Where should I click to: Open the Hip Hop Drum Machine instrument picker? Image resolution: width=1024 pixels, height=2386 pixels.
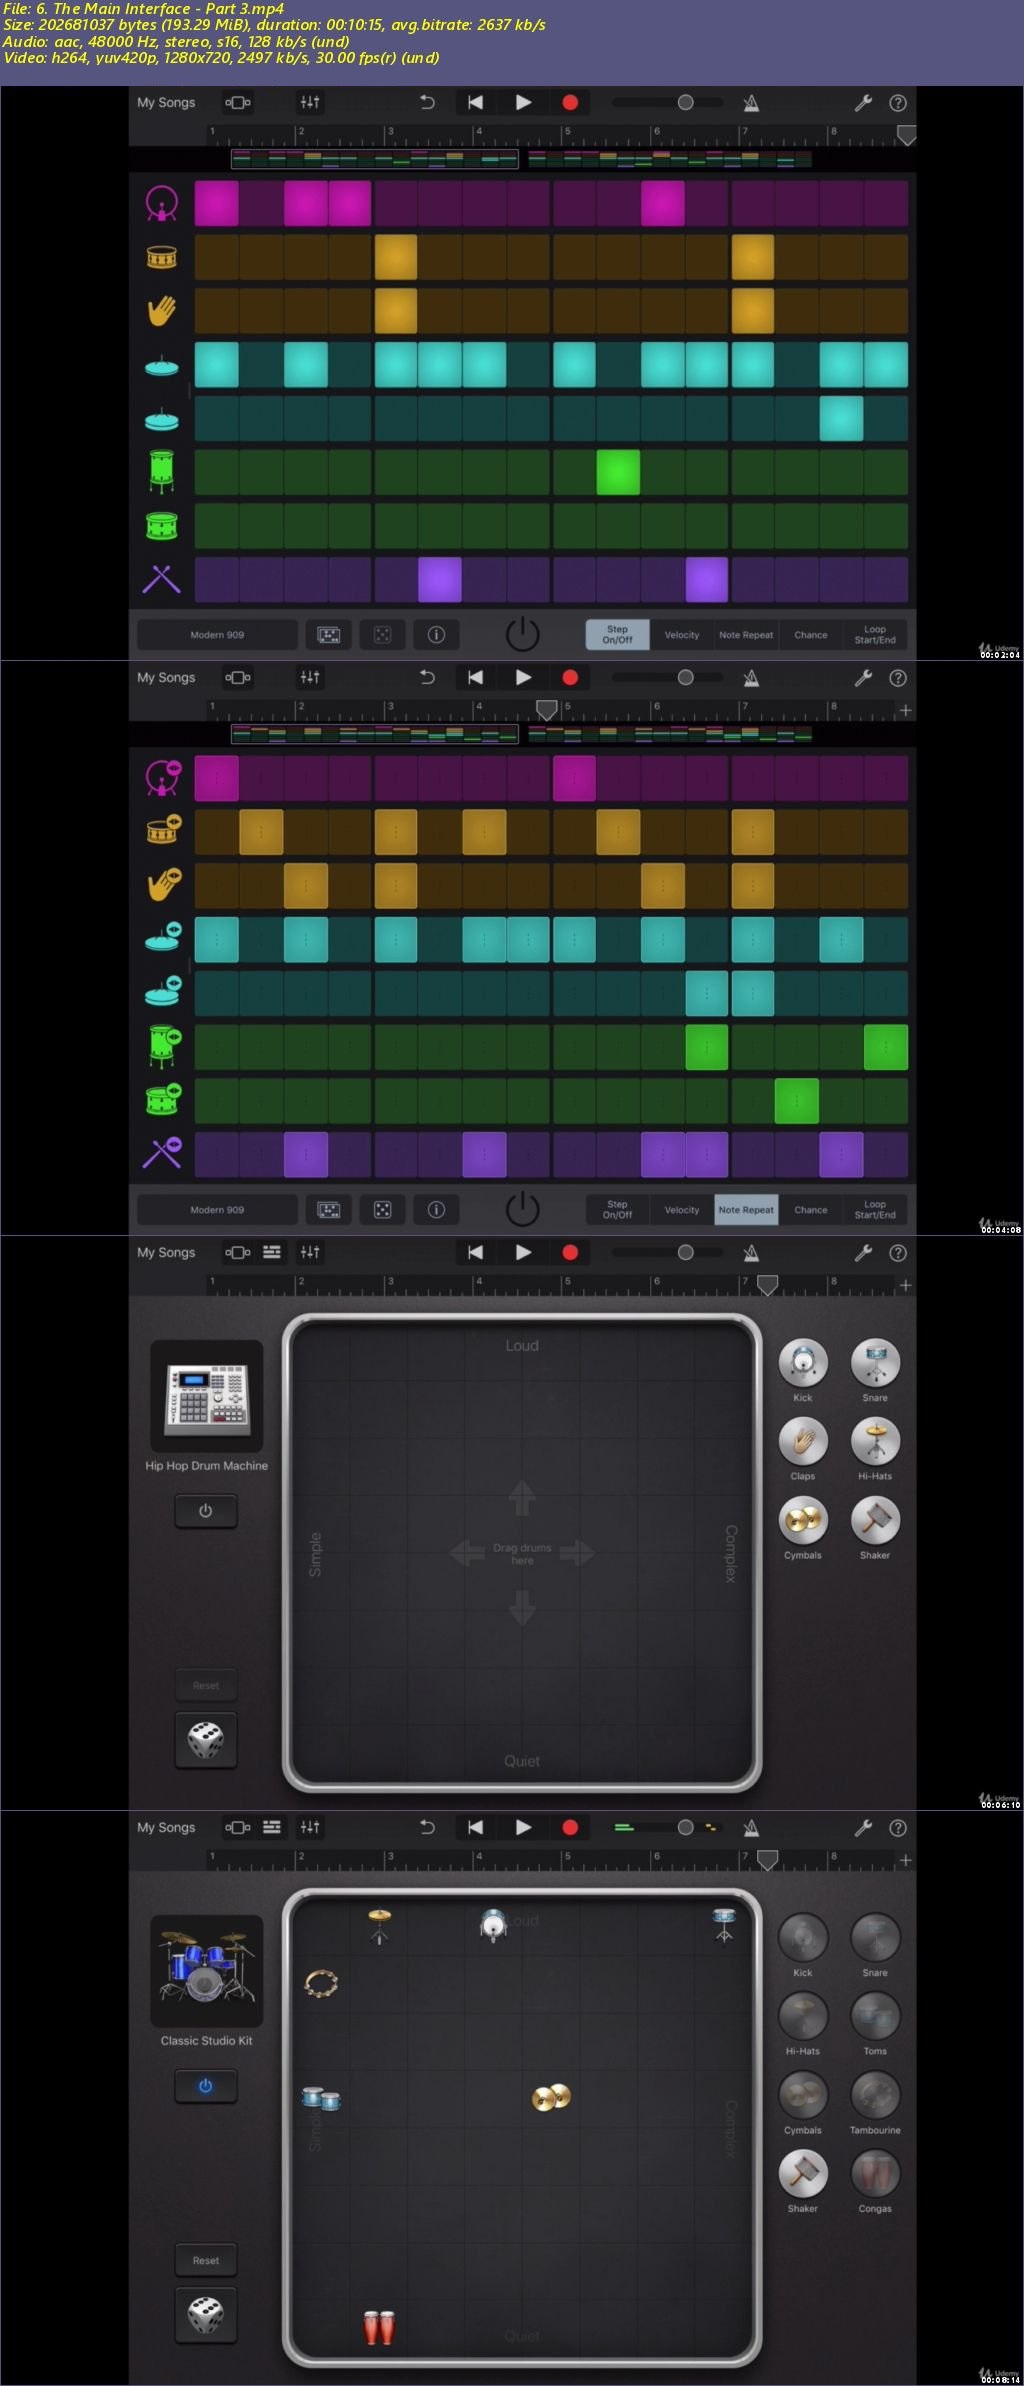pos(206,1396)
